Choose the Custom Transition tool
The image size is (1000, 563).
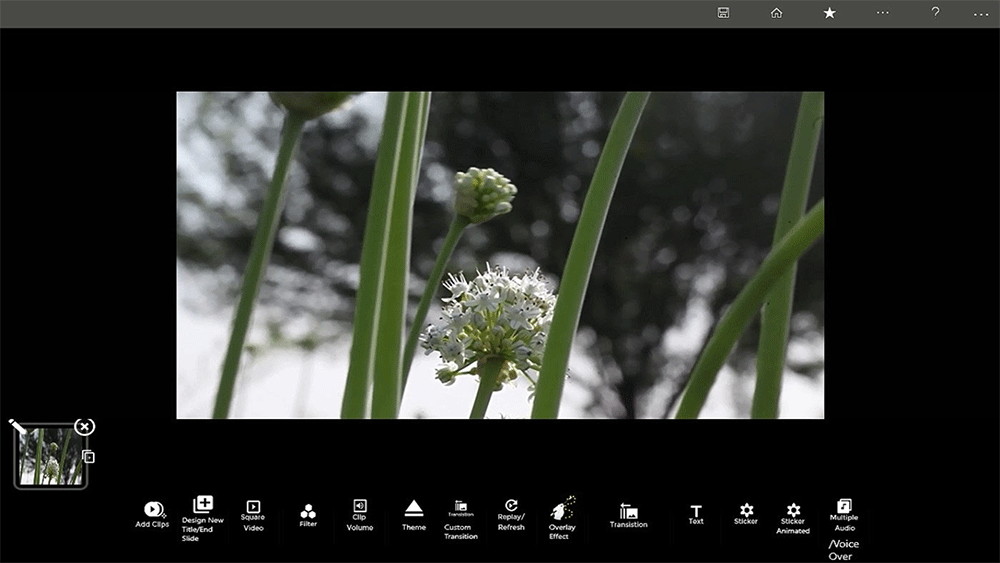coord(460,507)
